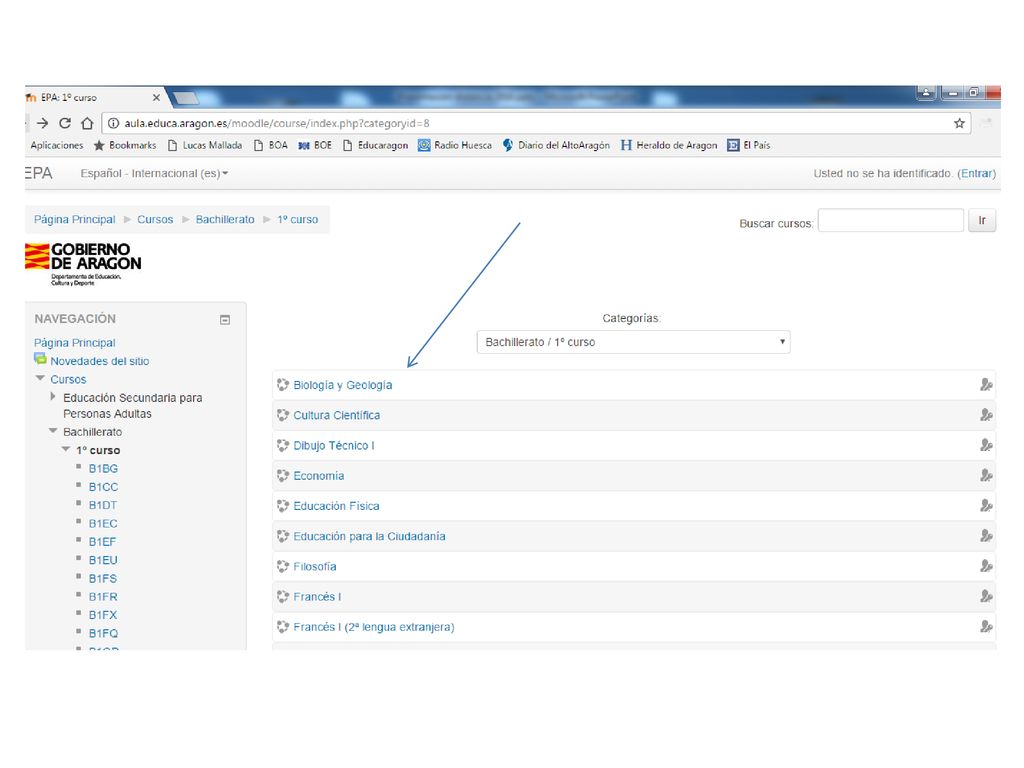Screen dimensions: 1024x768
Task: Open Aplicaciones in the bookmarks bar
Action: pos(57,145)
